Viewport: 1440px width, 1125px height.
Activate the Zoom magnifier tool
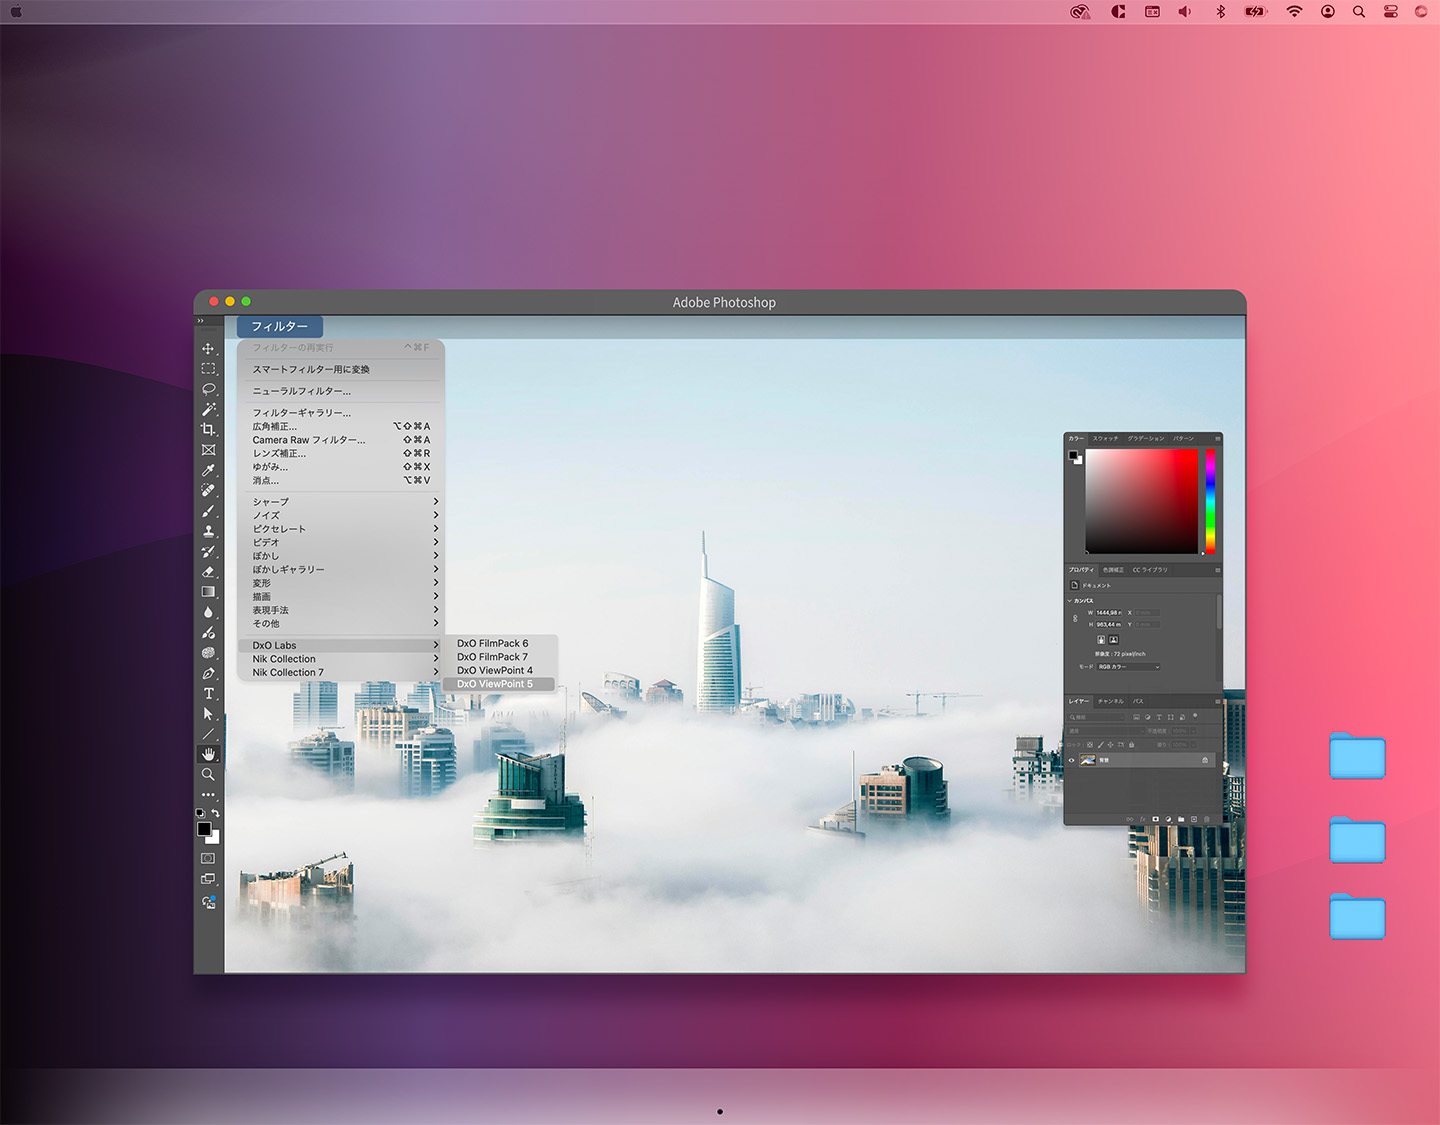(x=208, y=774)
